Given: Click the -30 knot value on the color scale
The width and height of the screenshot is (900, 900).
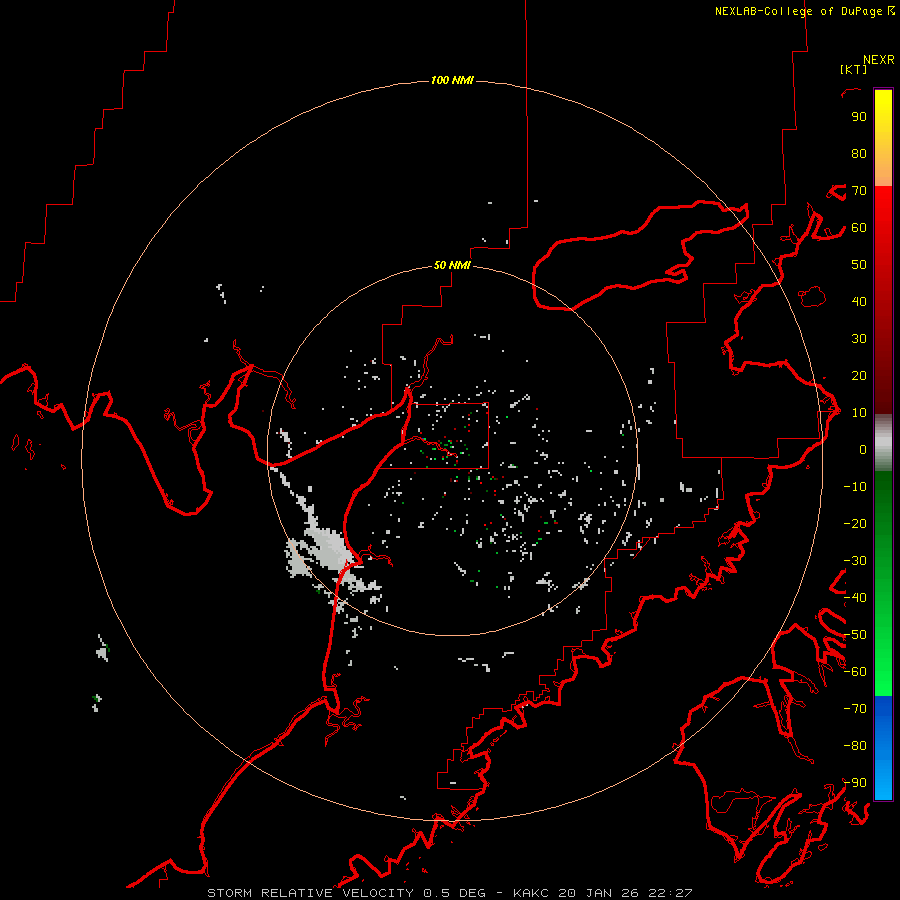Looking at the screenshot, I should (x=855, y=561).
